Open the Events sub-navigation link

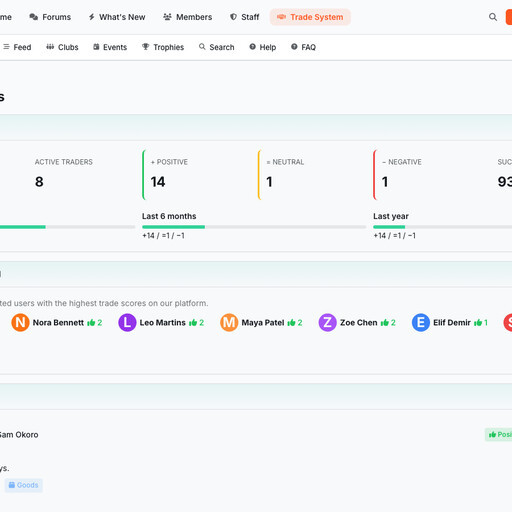point(110,47)
